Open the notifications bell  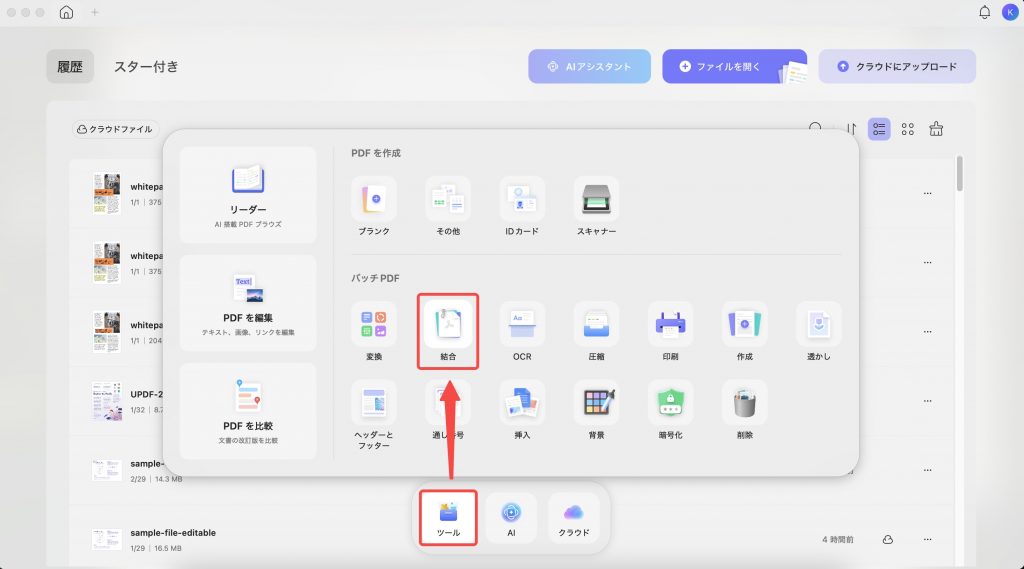coord(984,12)
